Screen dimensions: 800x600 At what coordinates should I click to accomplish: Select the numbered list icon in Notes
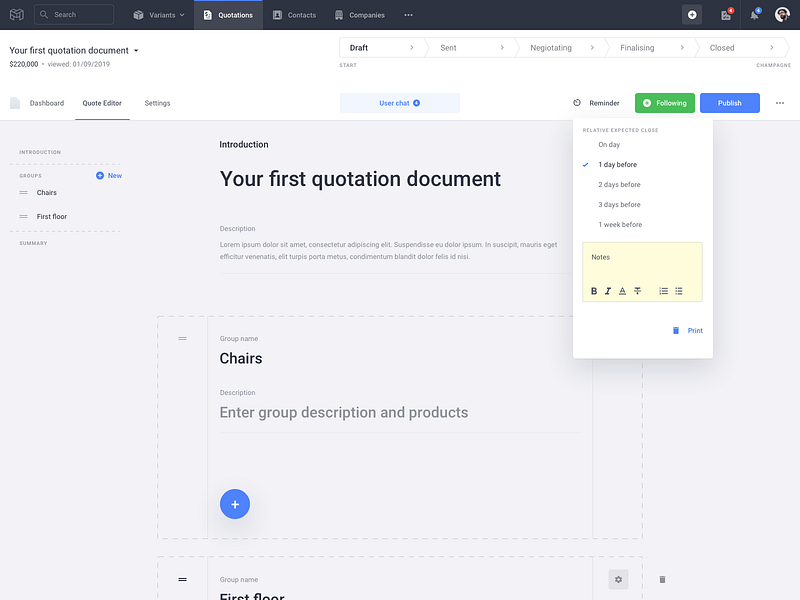[663, 291]
